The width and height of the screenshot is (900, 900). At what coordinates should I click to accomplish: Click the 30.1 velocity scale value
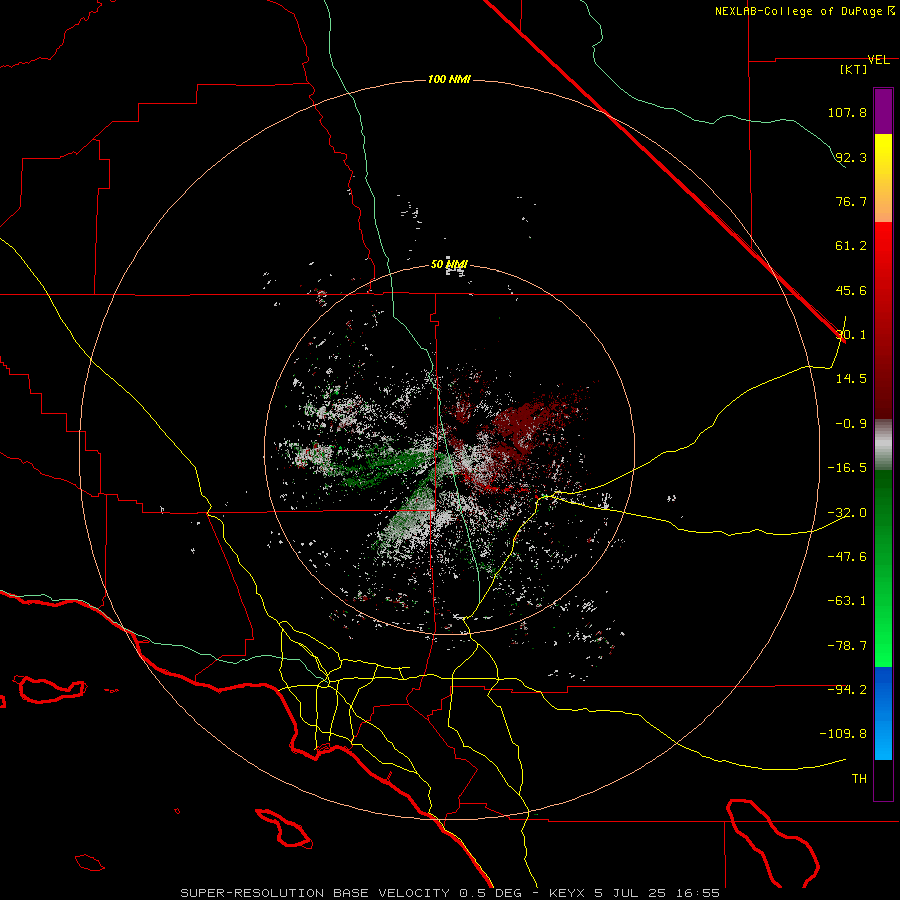click(851, 335)
